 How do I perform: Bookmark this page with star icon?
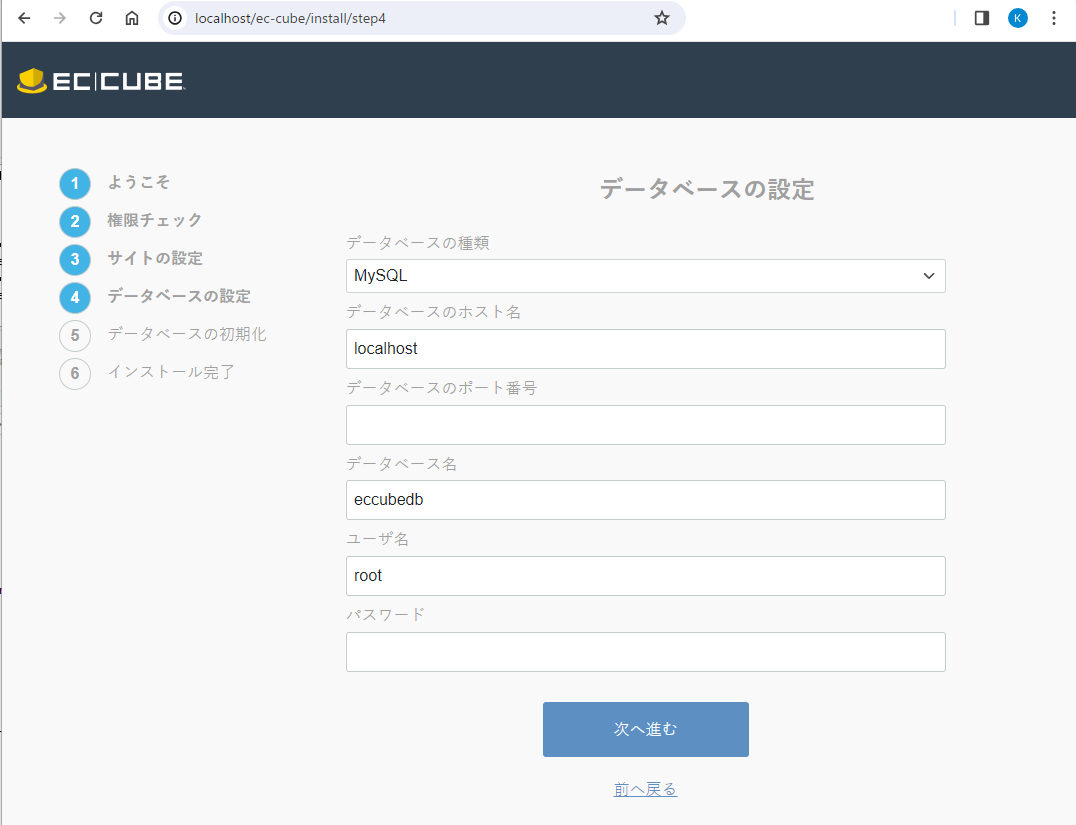coord(661,18)
